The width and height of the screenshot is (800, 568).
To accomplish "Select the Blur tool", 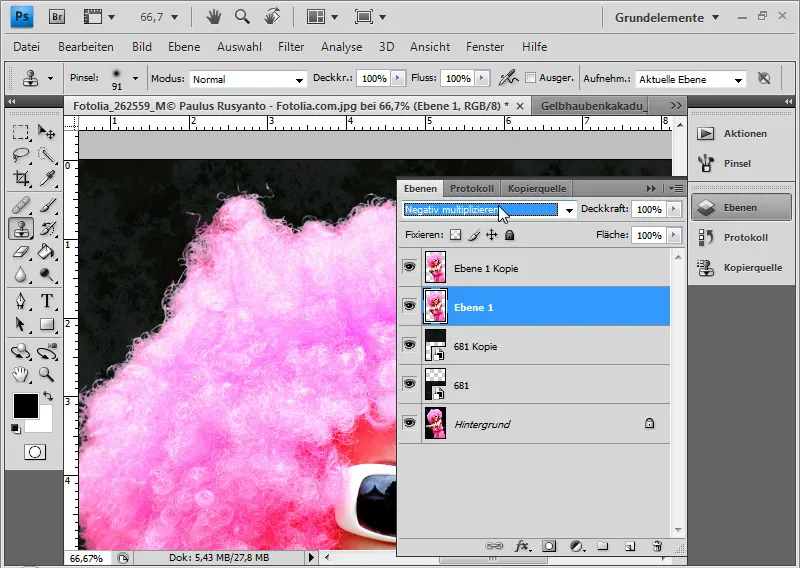I will pyautogui.click(x=20, y=275).
